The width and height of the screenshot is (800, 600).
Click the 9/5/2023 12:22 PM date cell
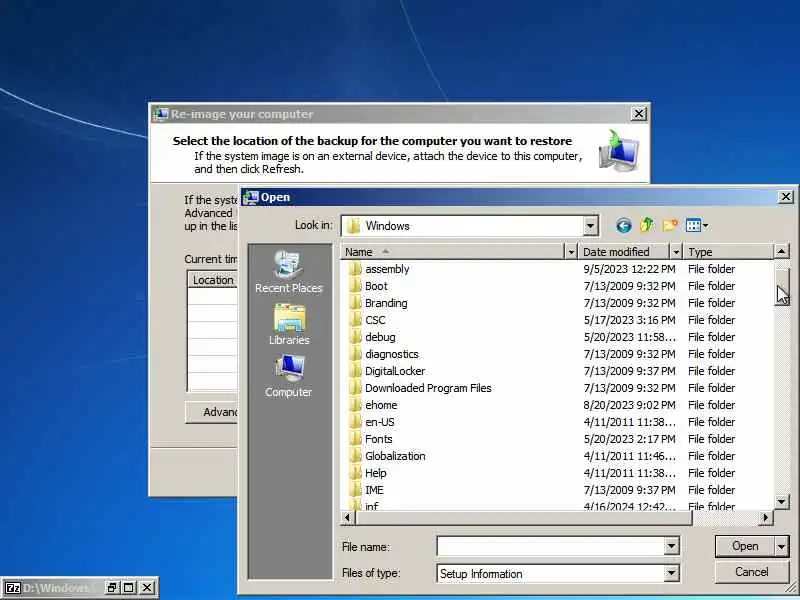(629, 269)
